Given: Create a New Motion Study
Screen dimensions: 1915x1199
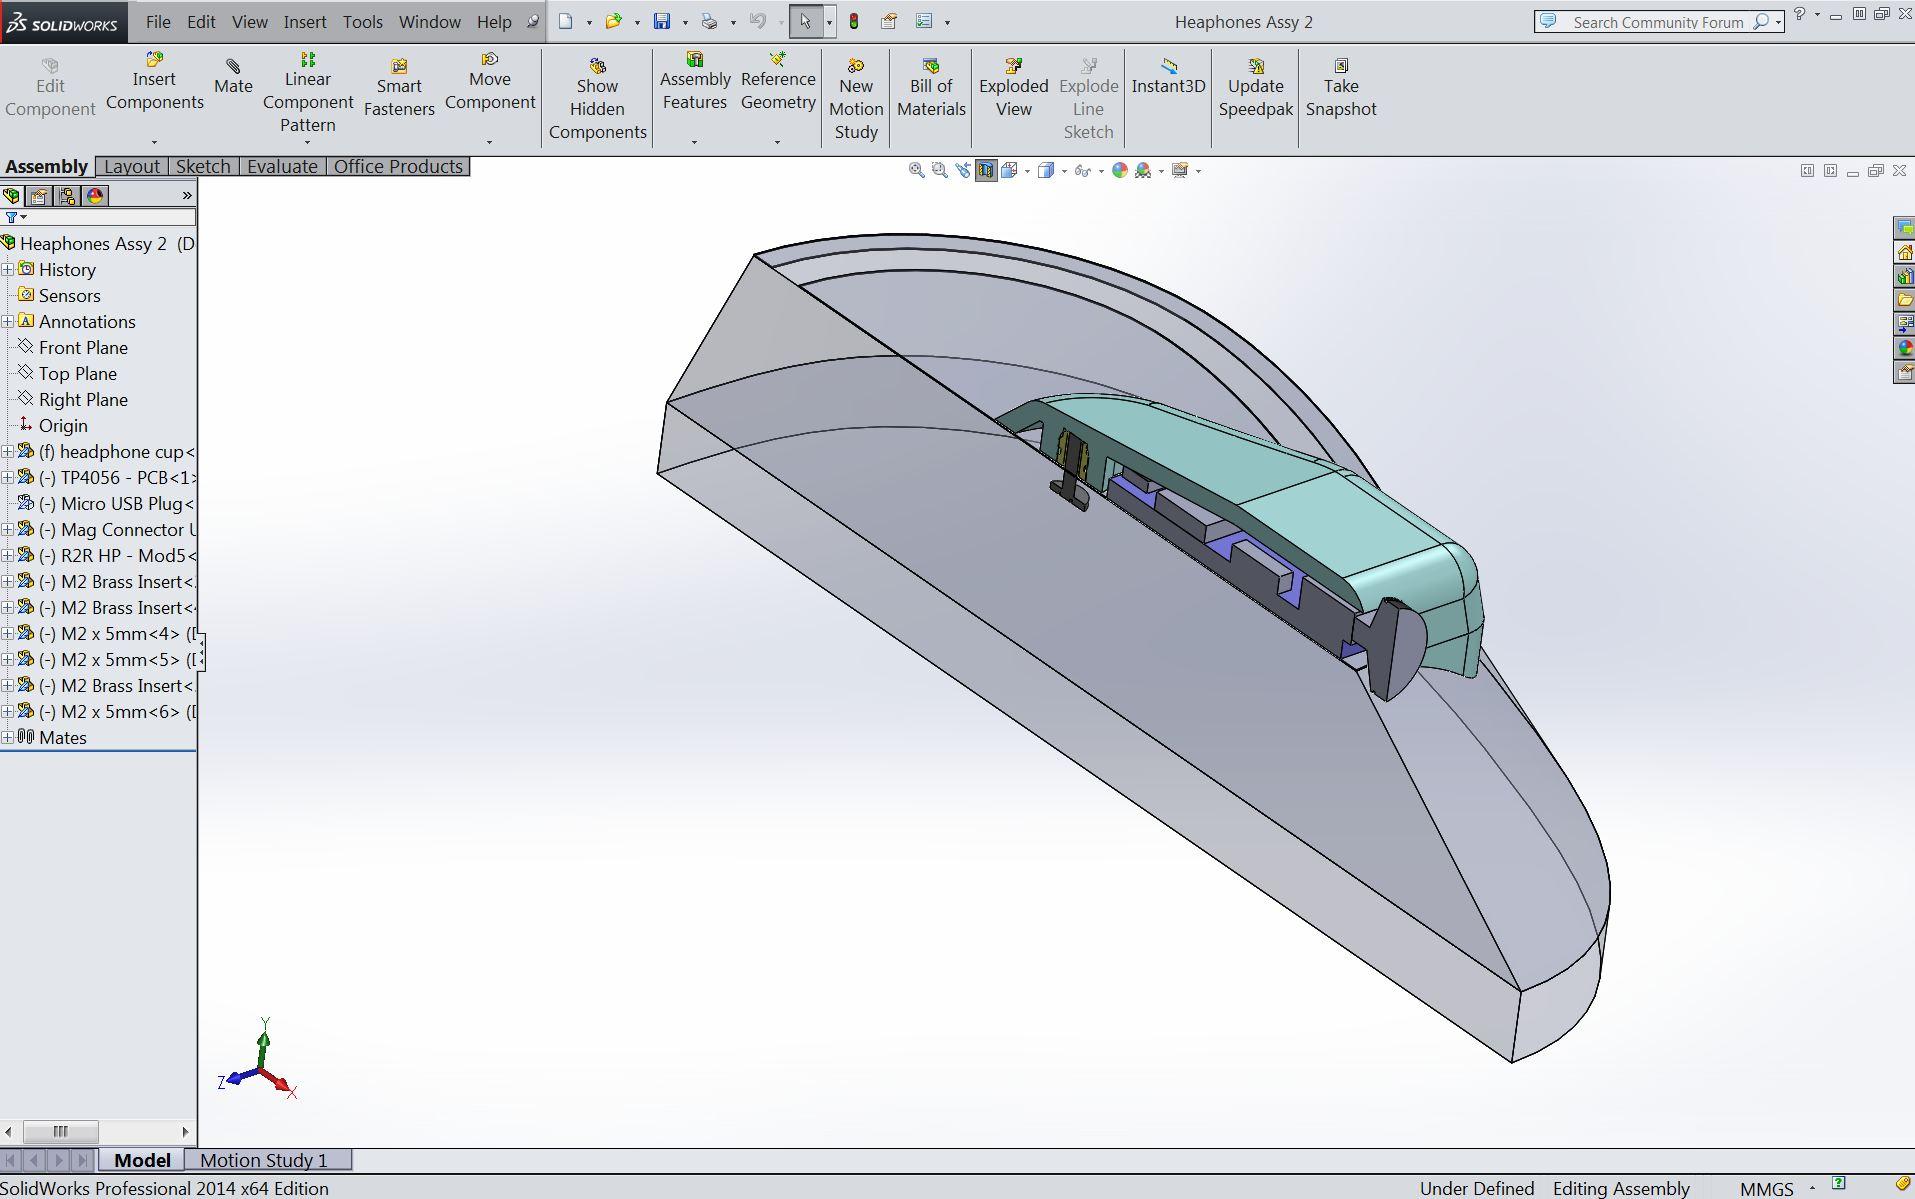Looking at the screenshot, I should [x=856, y=98].
